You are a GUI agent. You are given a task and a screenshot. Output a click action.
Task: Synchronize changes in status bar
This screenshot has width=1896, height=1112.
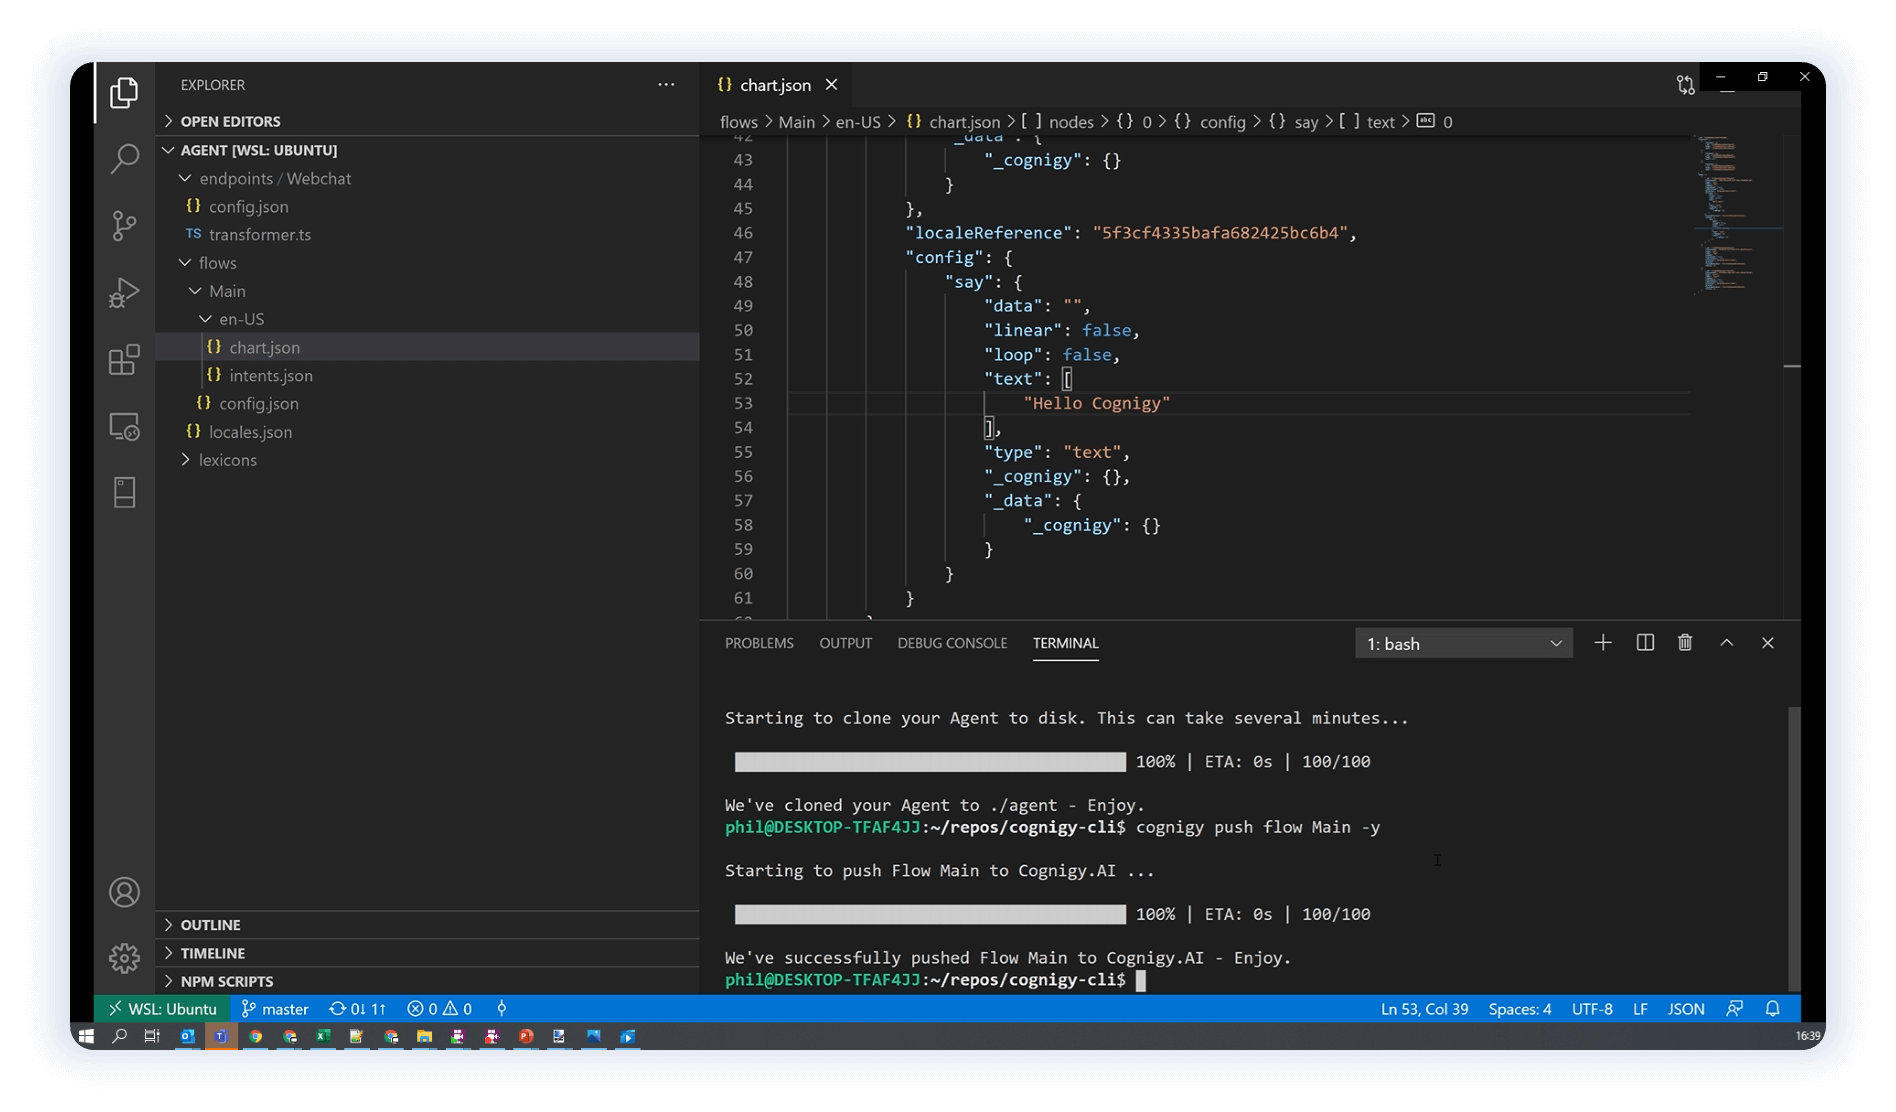pos(357,1009)
